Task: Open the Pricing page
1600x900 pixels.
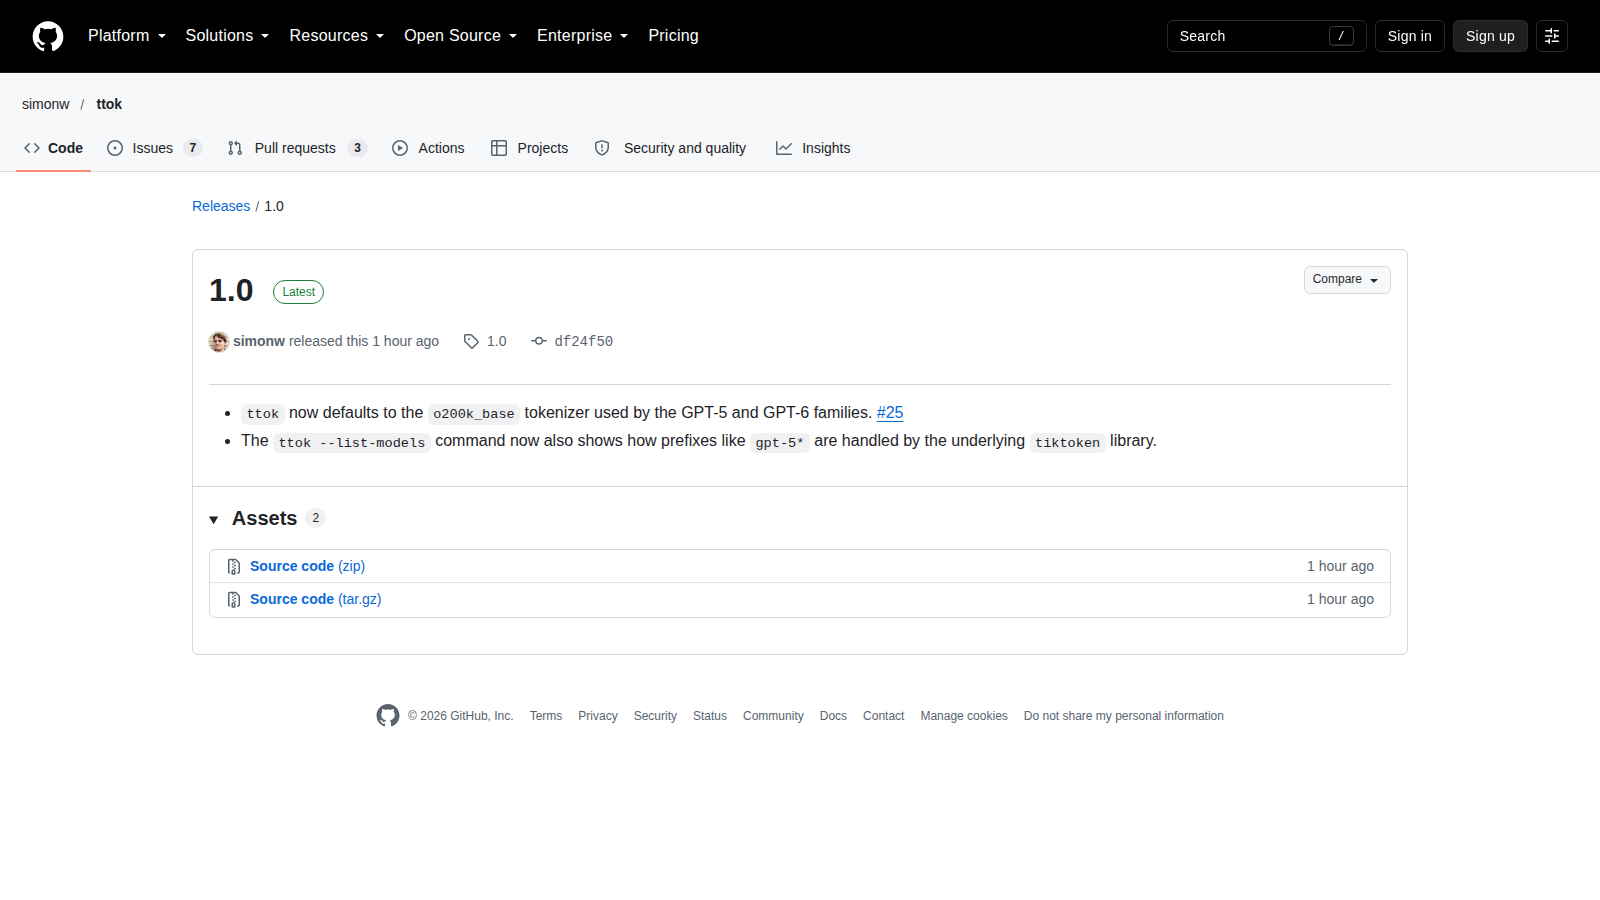Action: click(673, 36)
